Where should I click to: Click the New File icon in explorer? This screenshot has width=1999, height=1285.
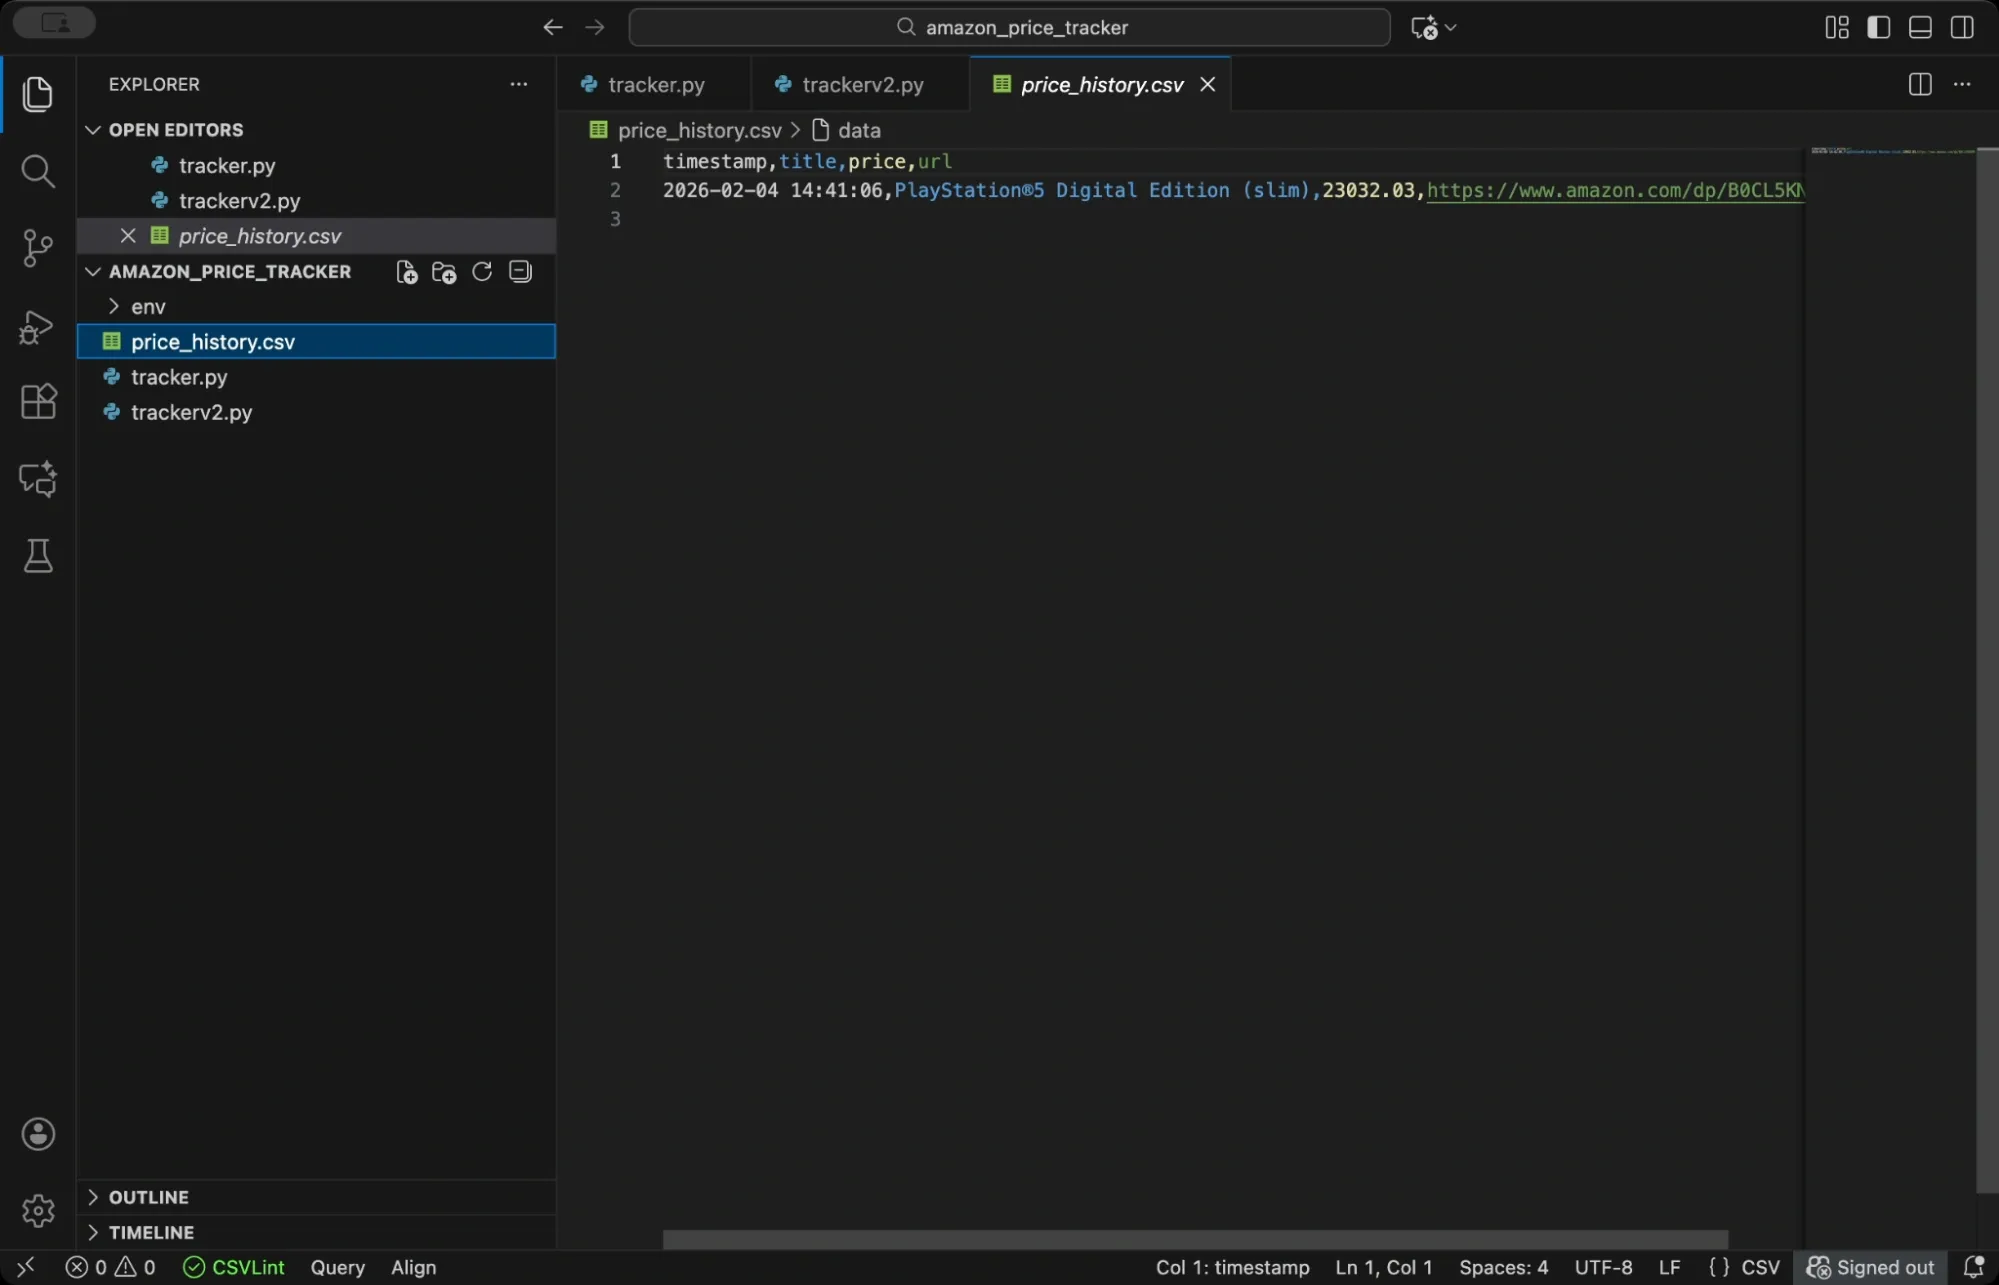[x=406, y=272]
